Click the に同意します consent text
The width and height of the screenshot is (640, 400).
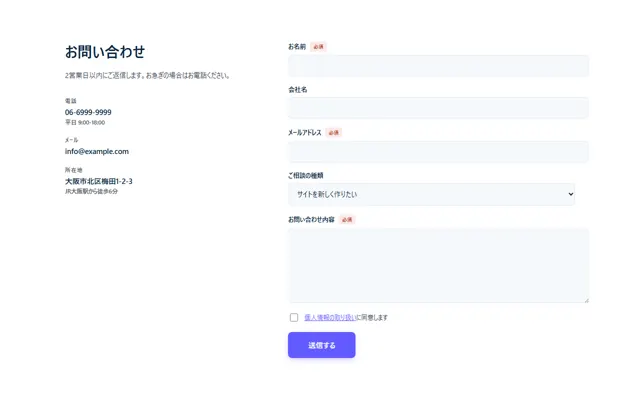coord(372,317)
